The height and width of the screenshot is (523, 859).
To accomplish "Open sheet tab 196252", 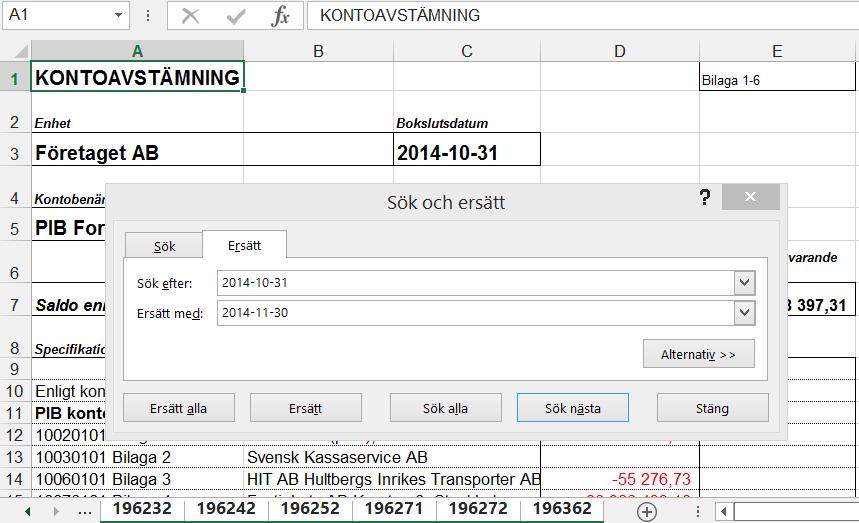I will (x=310, y=509).
